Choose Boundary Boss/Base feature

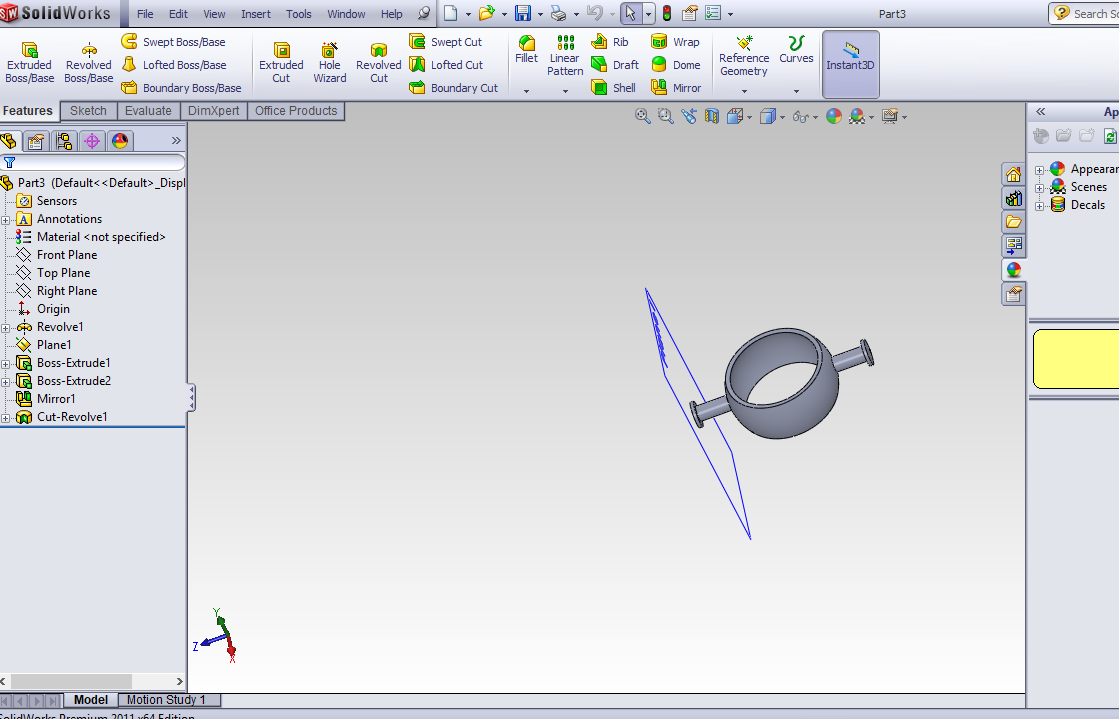[181, 88]
